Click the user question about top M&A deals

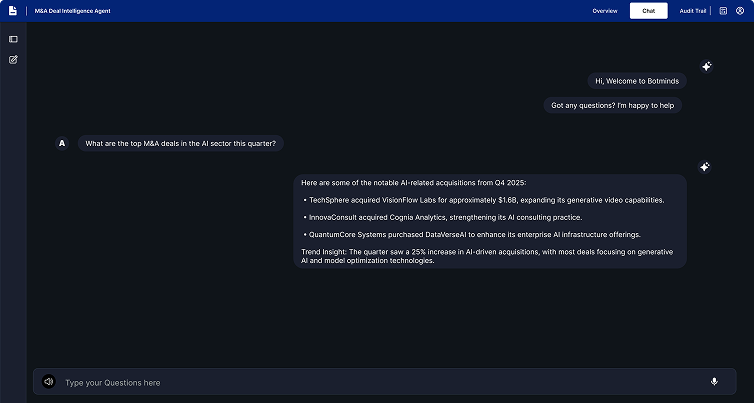[181, 143]
